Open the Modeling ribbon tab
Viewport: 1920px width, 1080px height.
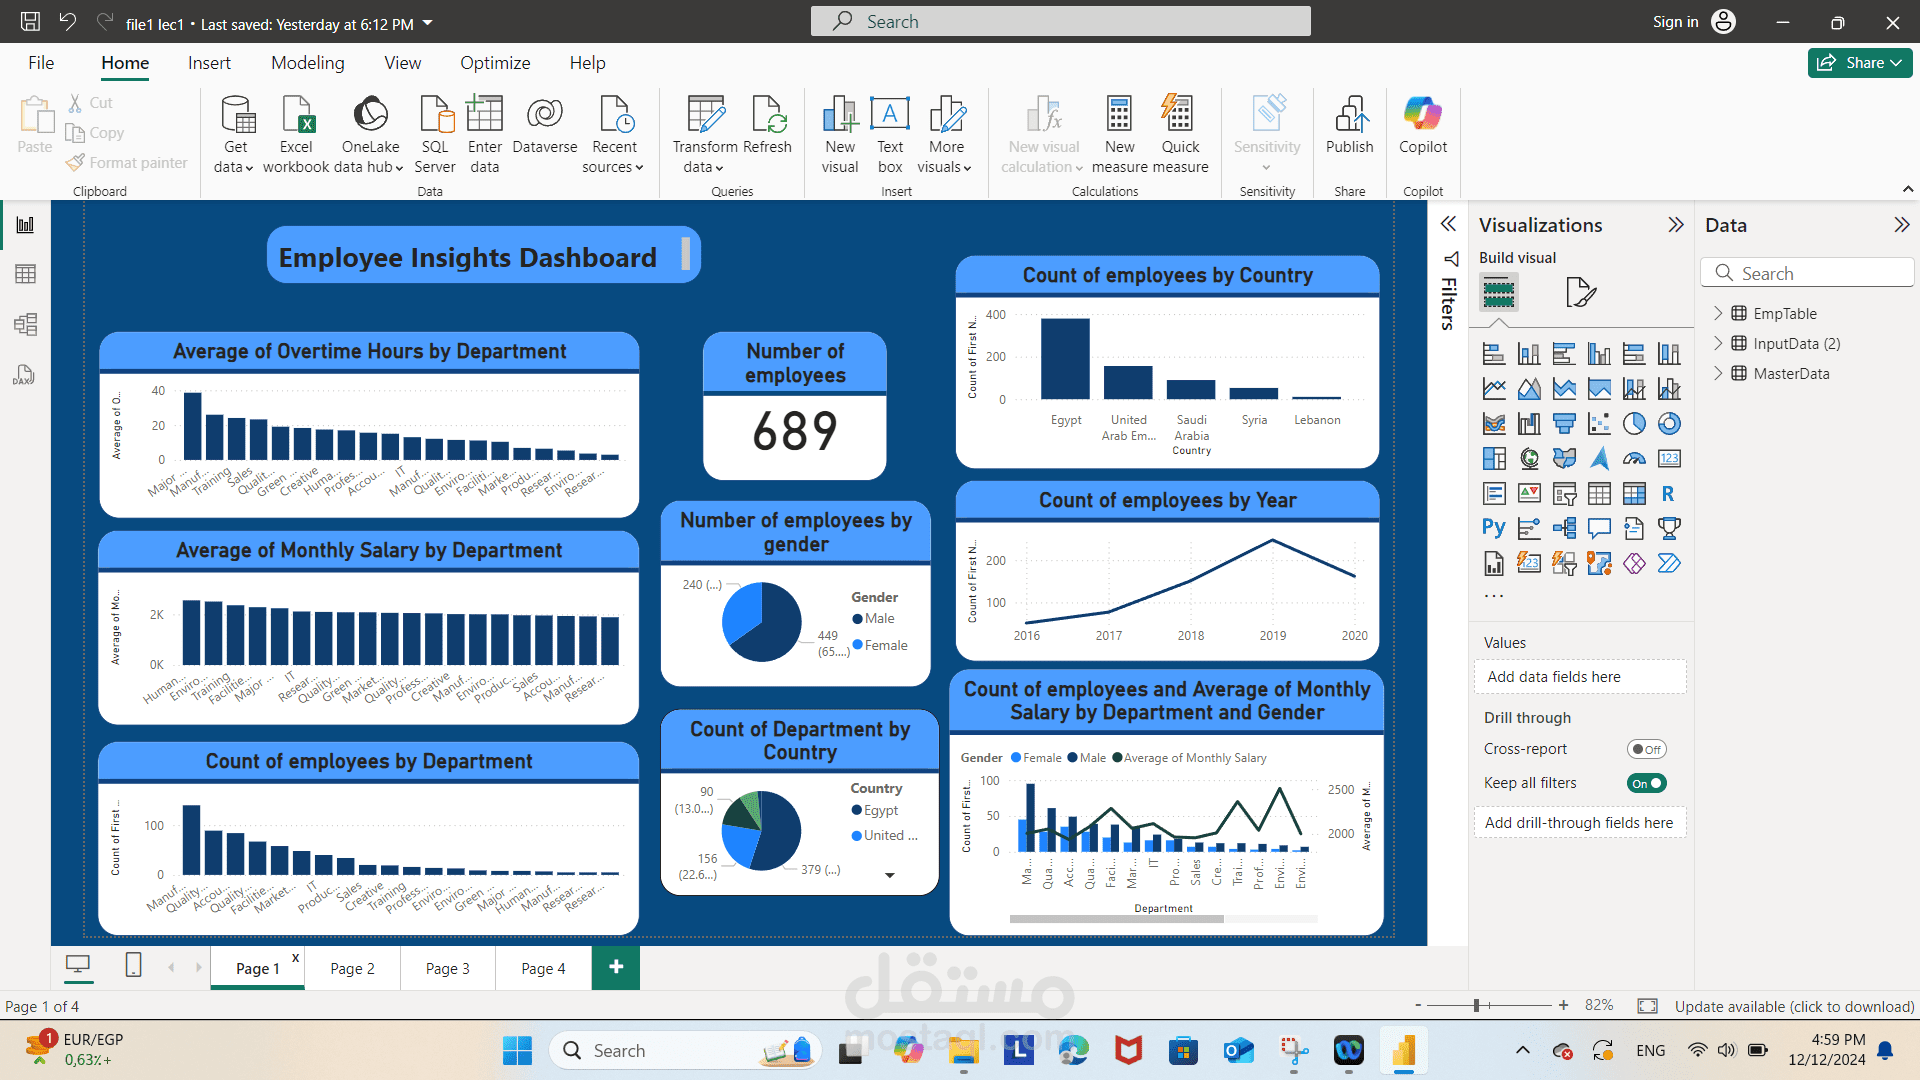(308, 63)
